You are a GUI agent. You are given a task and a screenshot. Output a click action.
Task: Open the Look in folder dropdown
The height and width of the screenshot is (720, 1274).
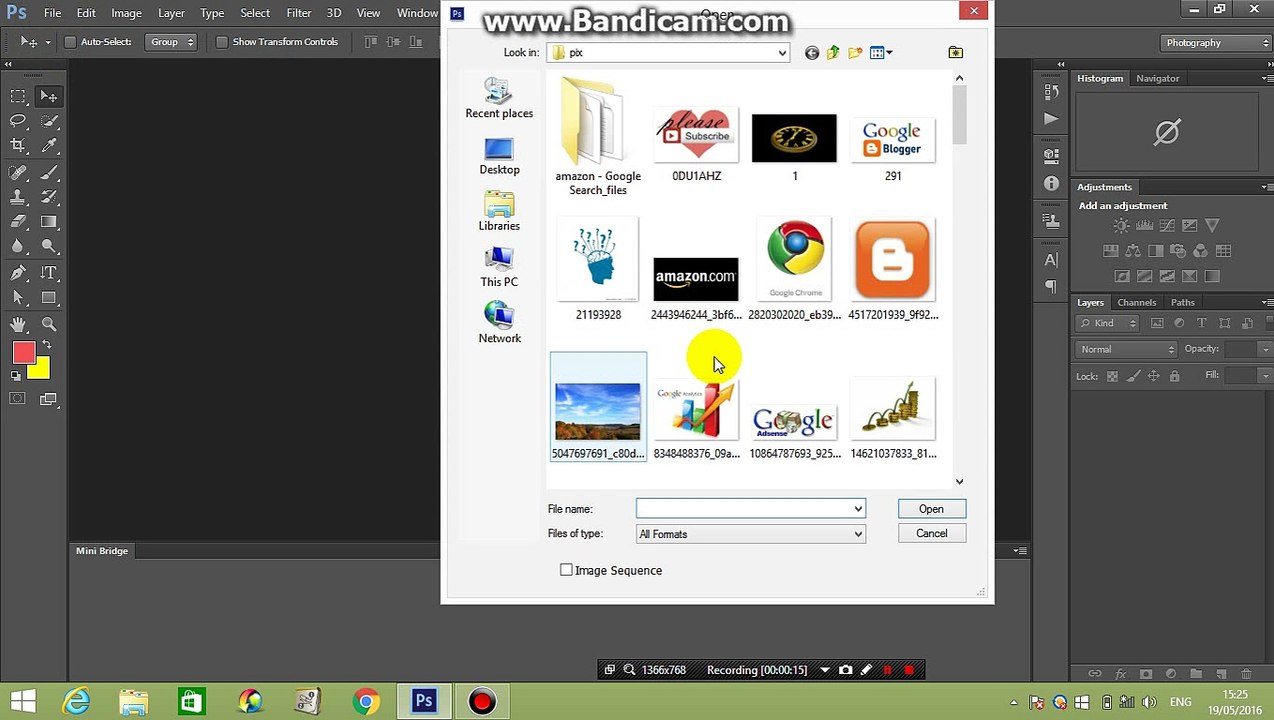click(782, 53)
